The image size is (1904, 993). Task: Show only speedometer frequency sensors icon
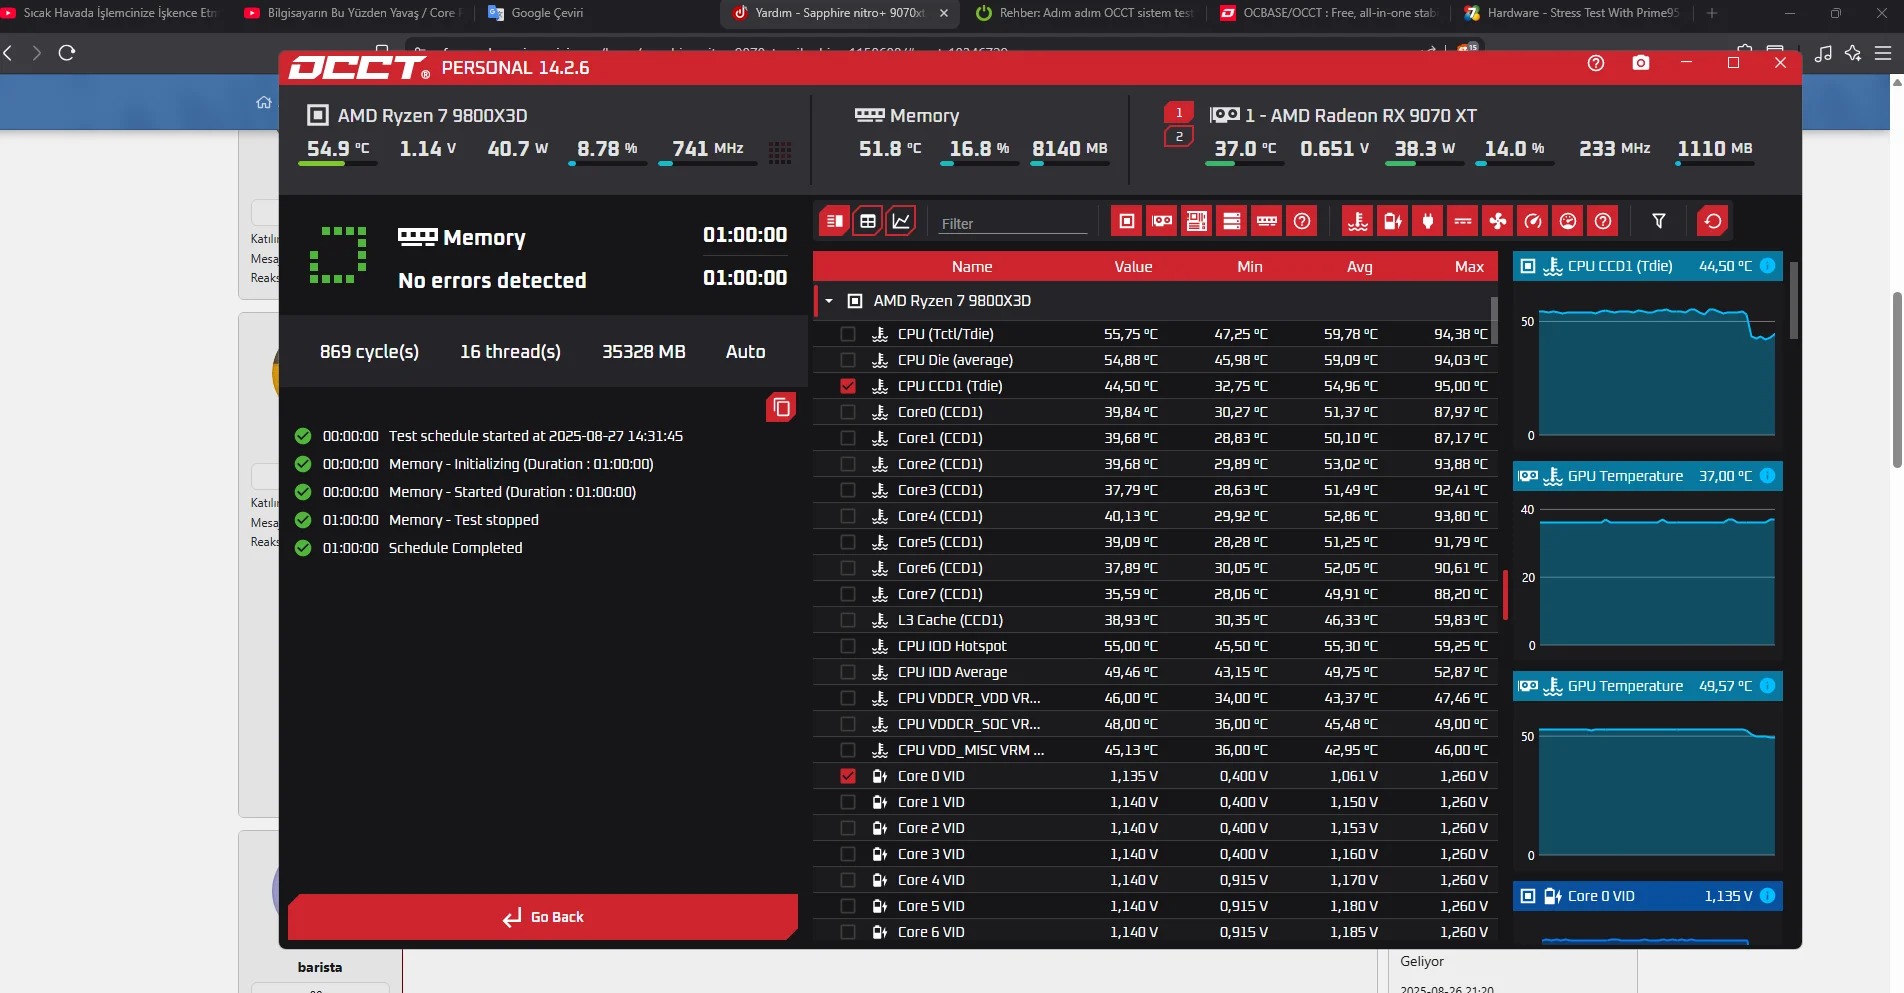tap(1533, 221)
